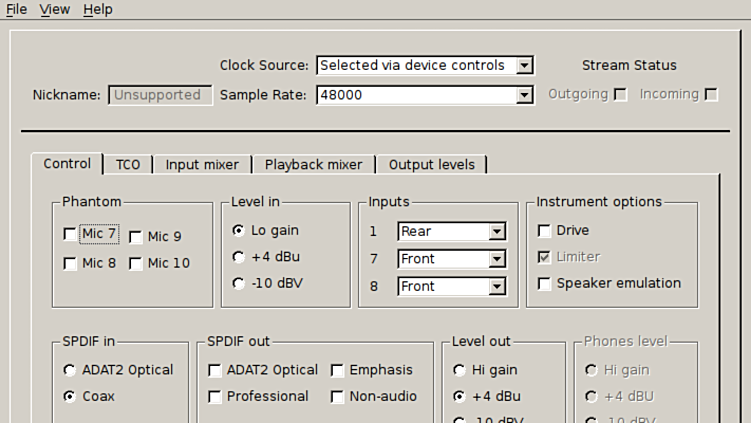Open the File menu
Image resolution: width=752 pixels, height=423 pixels.
16,9
